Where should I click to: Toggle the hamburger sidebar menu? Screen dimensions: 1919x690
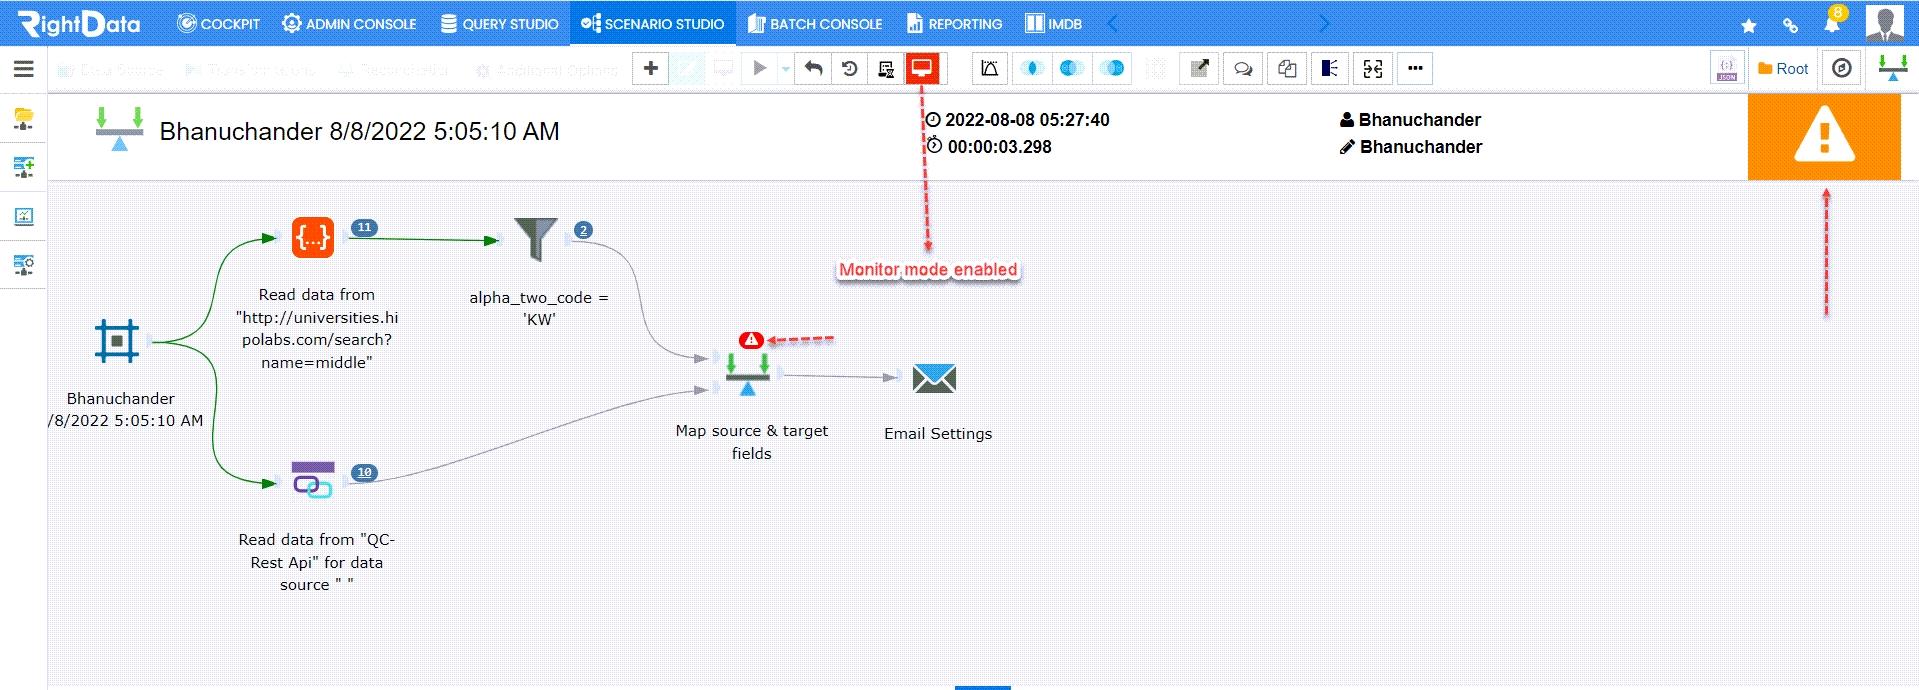pos(24,69)
